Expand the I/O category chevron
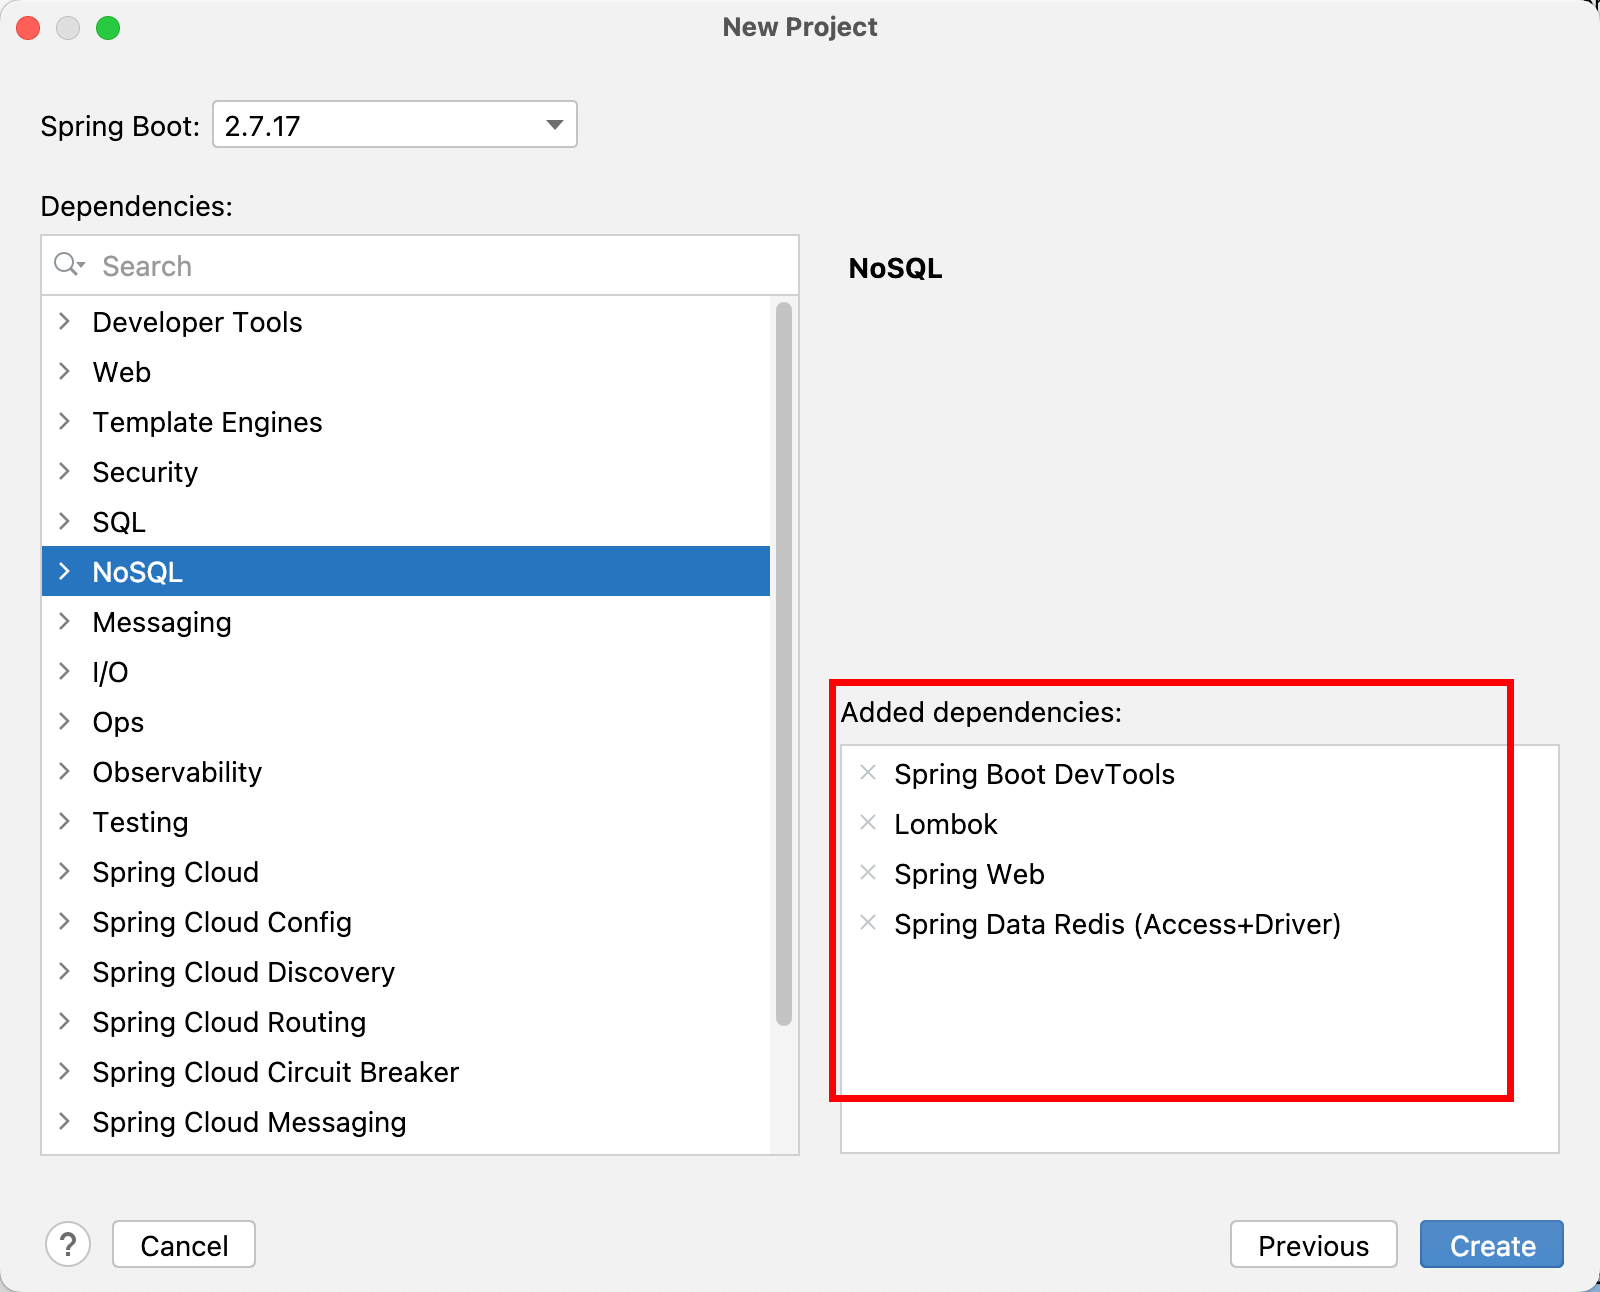This screenshot has width=1600, height=1292. [65, 671]
